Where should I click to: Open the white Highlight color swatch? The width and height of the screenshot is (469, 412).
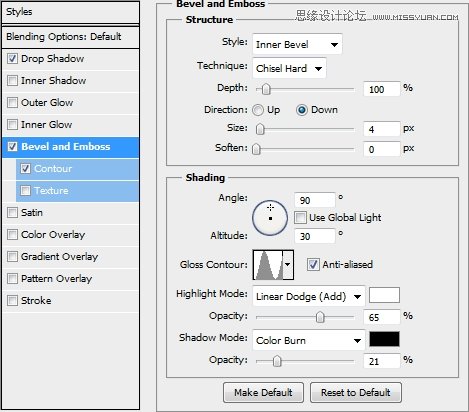pyautogui.click(x=384, y=295)
